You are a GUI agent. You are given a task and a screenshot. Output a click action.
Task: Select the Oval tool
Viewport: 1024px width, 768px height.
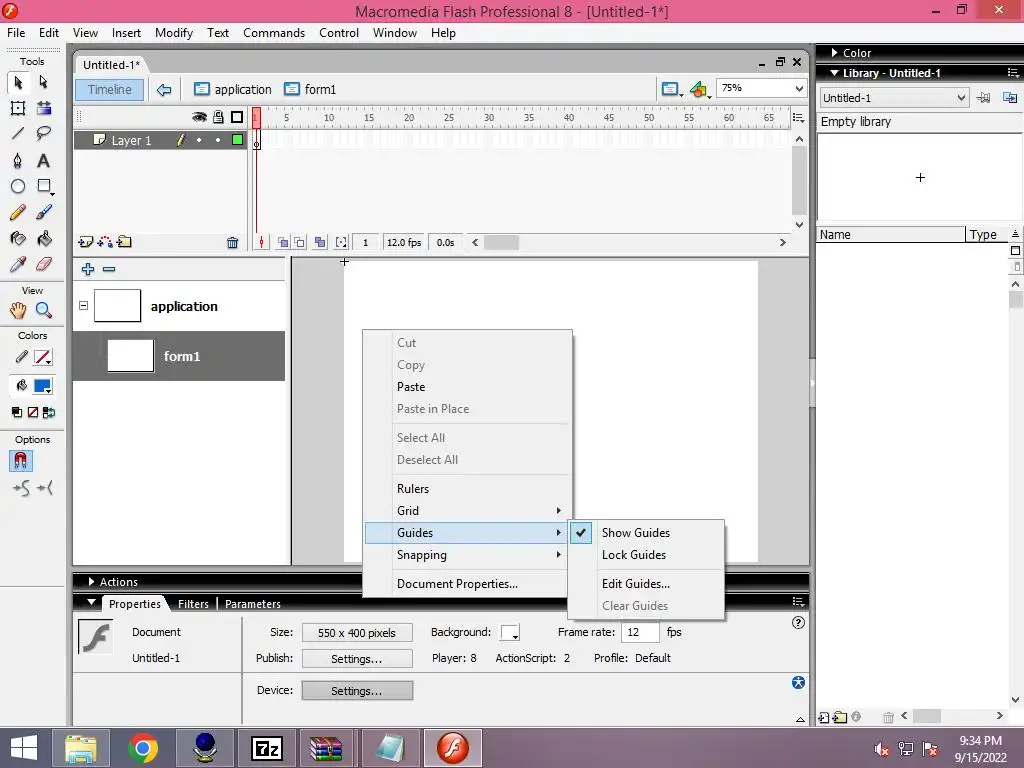point(18,187)
